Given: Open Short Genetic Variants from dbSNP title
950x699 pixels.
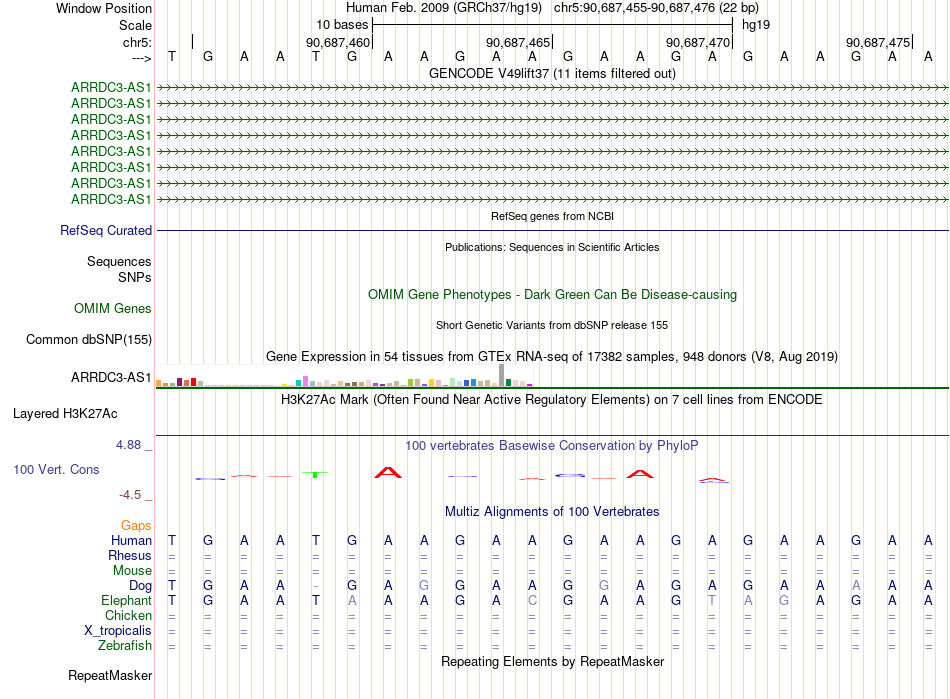Looking at the screenshot, I should 552,325.
